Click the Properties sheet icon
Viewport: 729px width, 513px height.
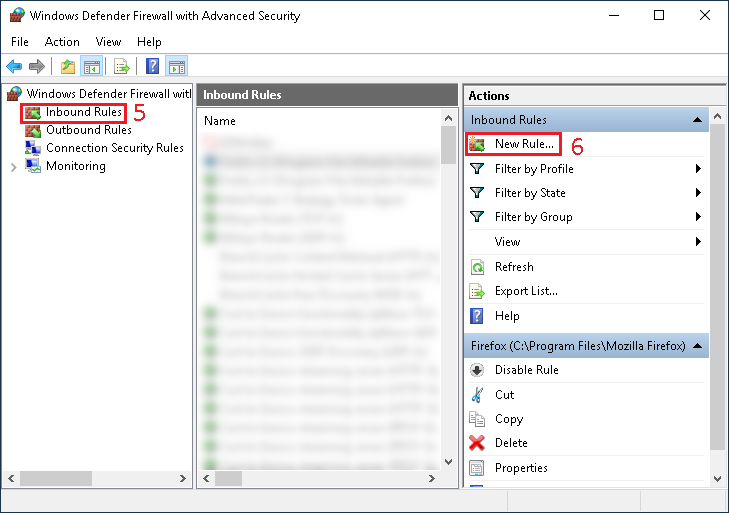(477, 468)
